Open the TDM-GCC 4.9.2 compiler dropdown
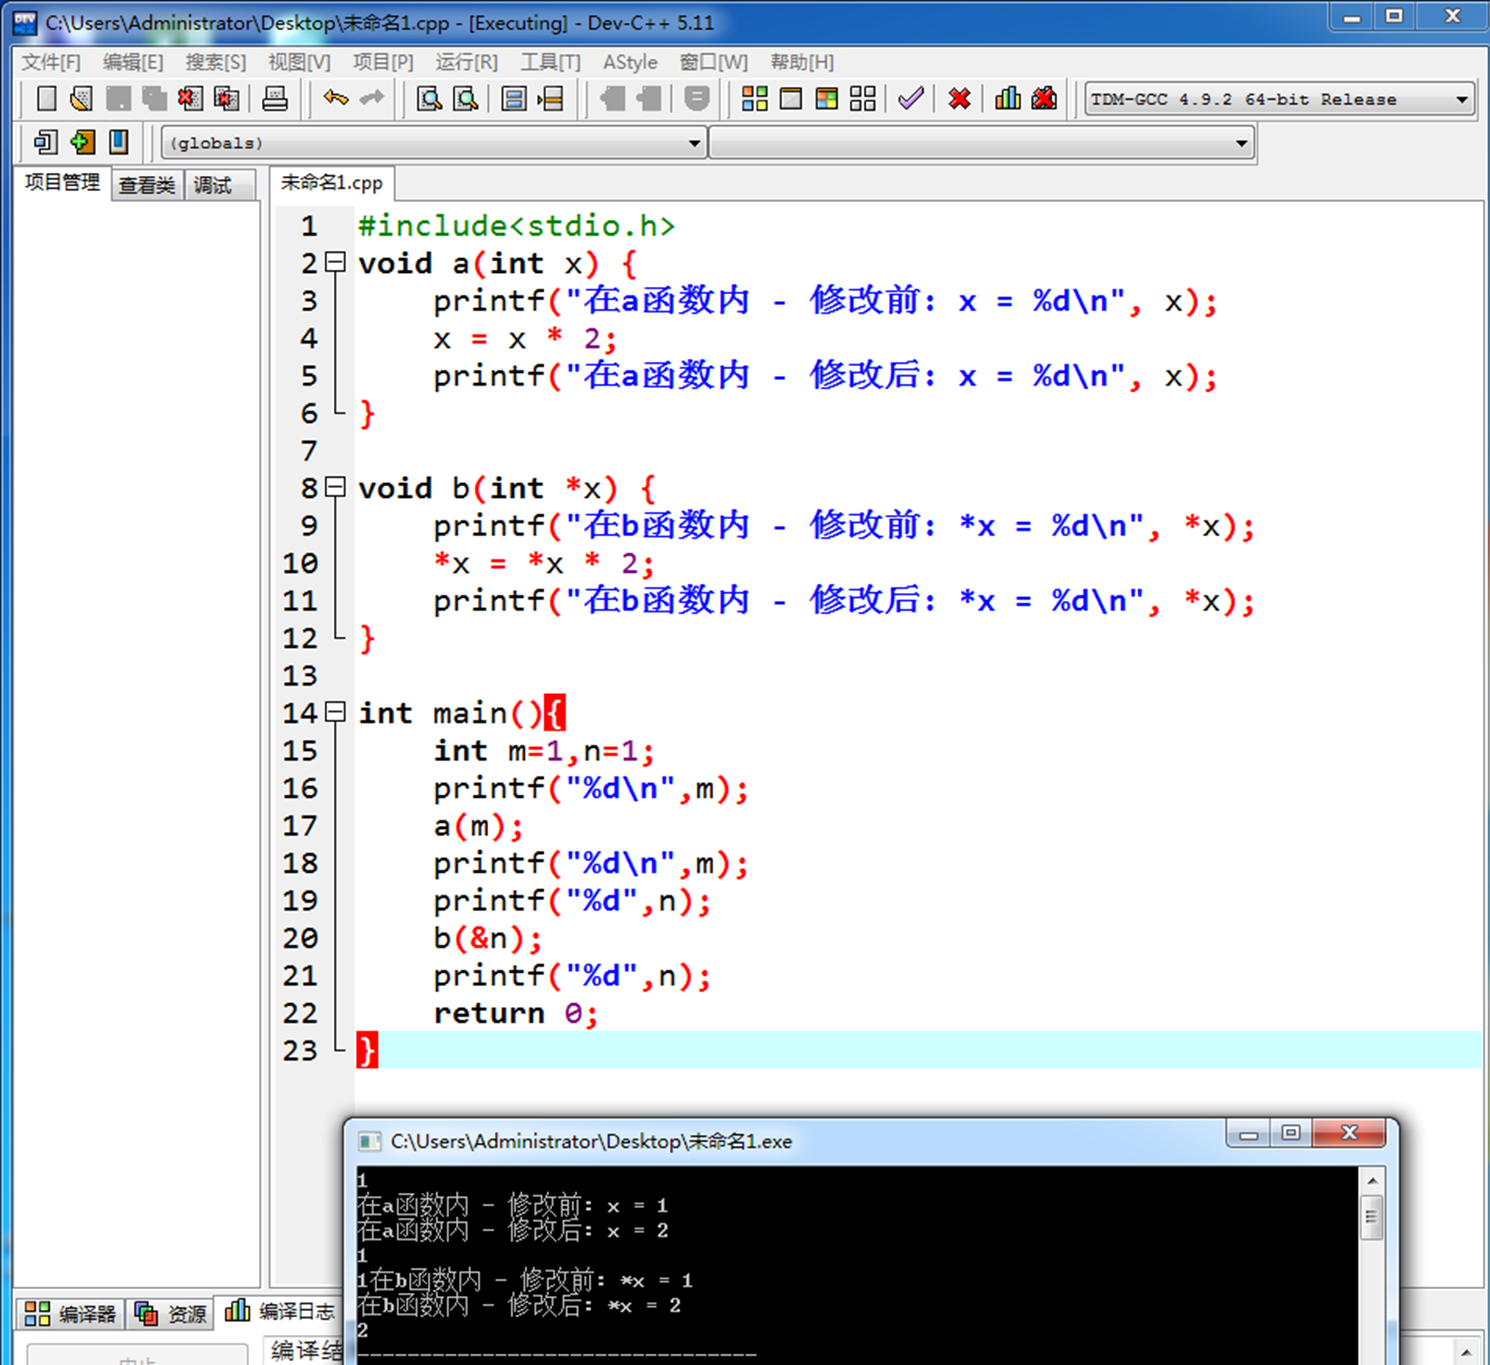 pyautogui.click(x=1280, y=99)
